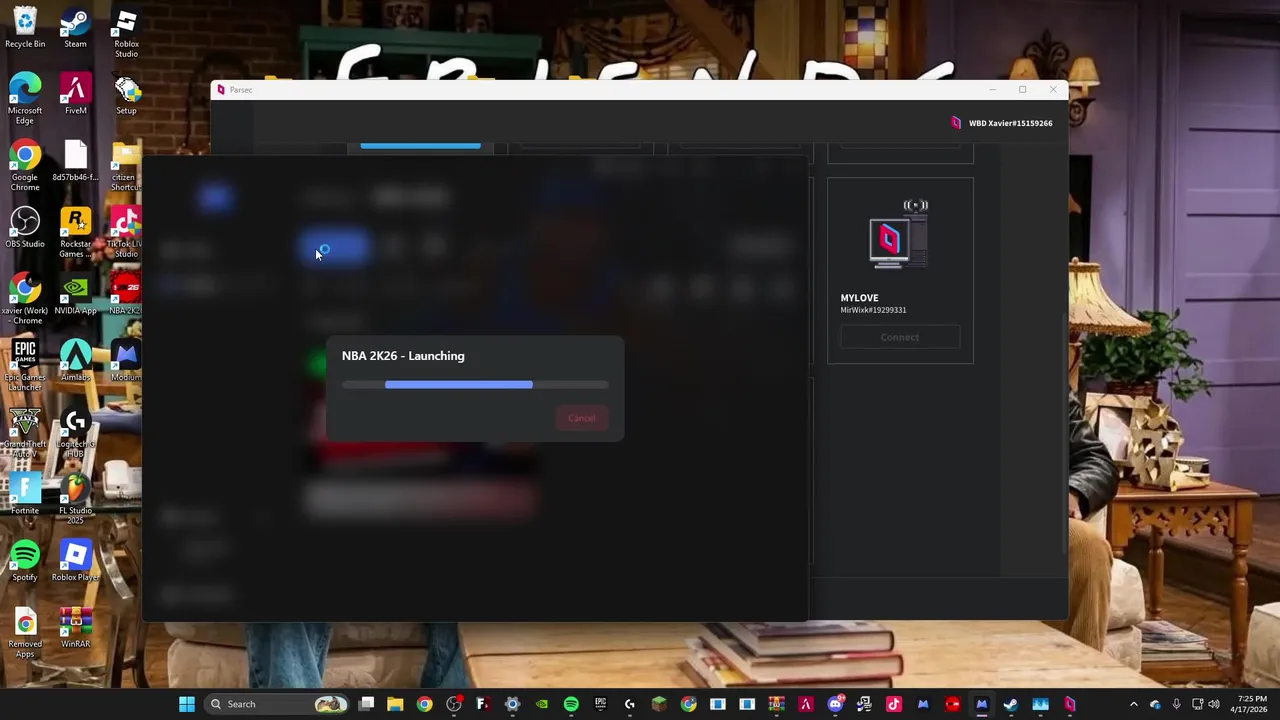Select the WinRAR desktop shortcut
The width and height of the screenshot is (1280, 720).
(75, 628)
